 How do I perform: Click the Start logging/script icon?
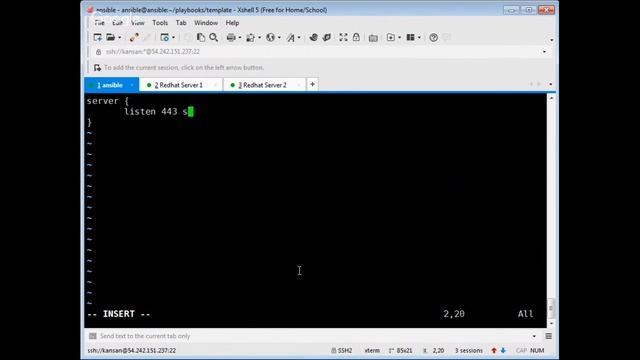click(x=391, y=38)
